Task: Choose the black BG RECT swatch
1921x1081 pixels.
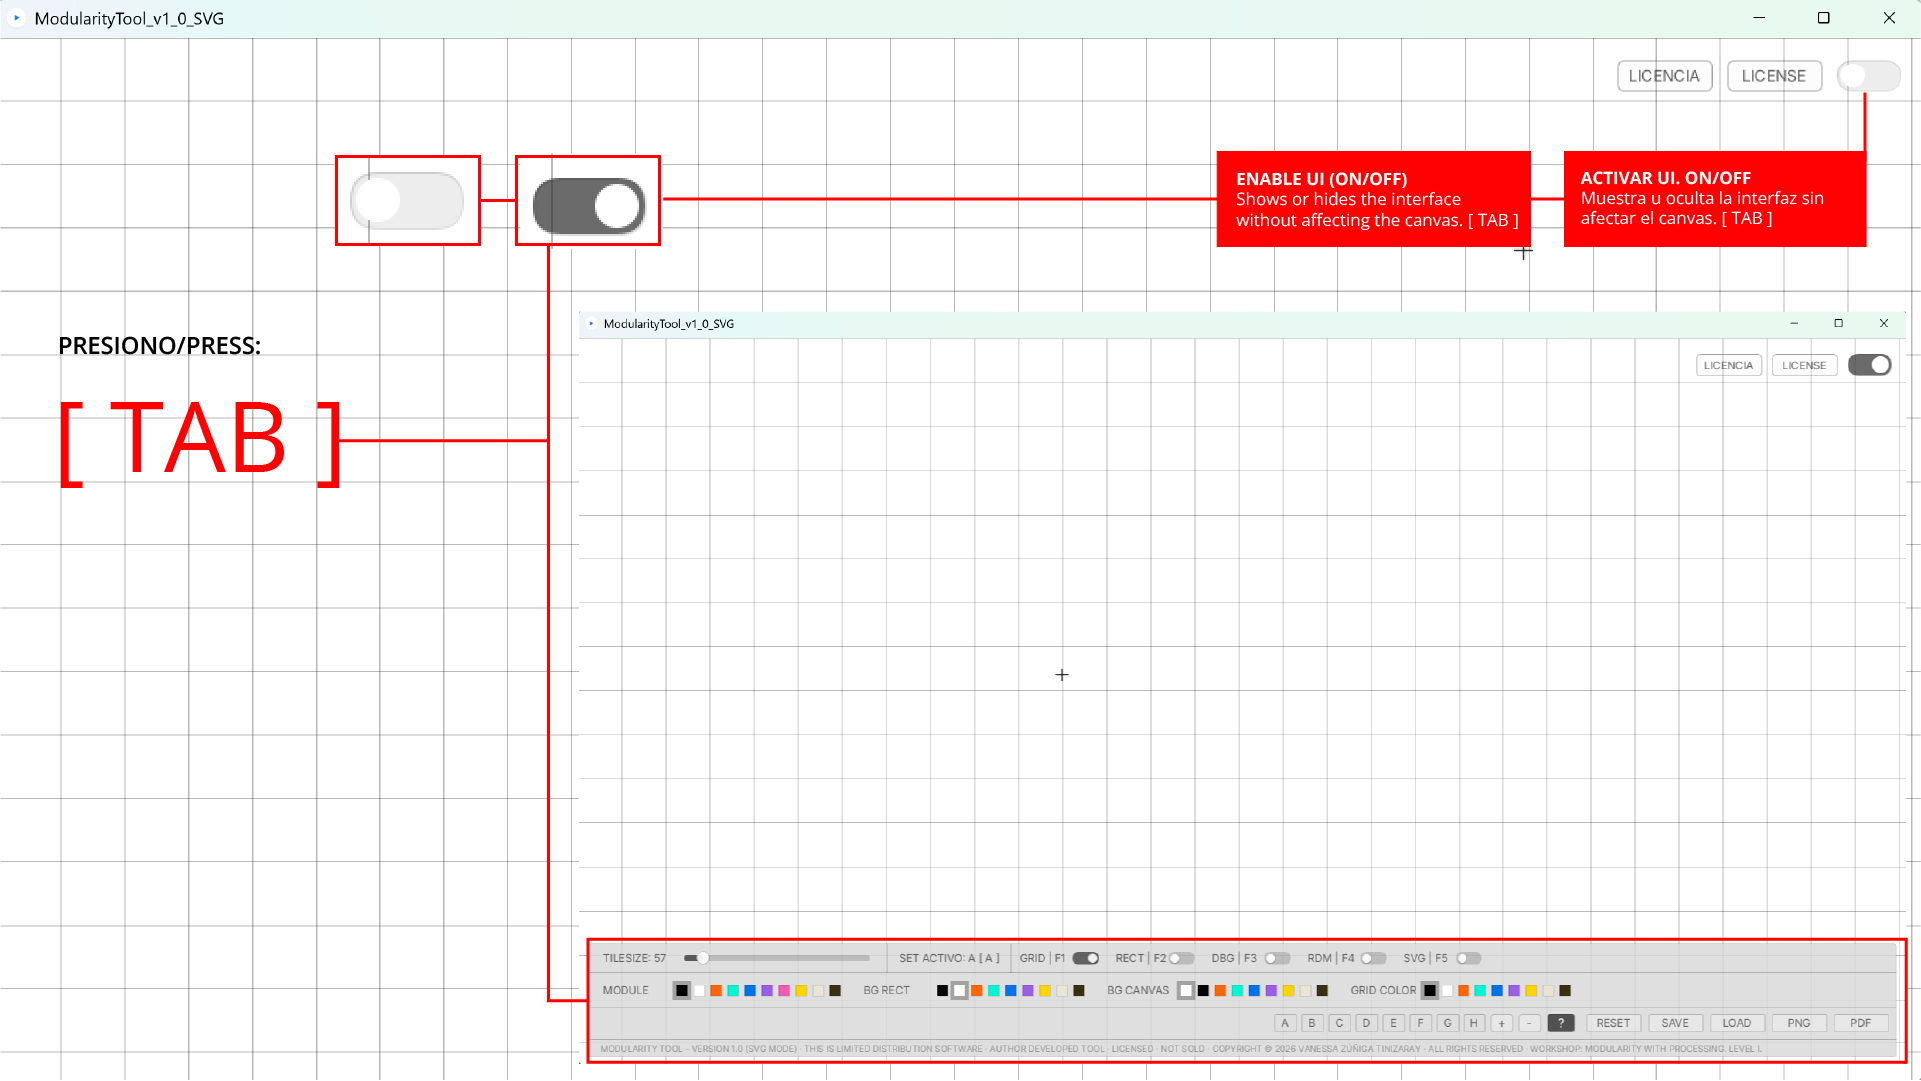Action: click(x=942, y=991)
